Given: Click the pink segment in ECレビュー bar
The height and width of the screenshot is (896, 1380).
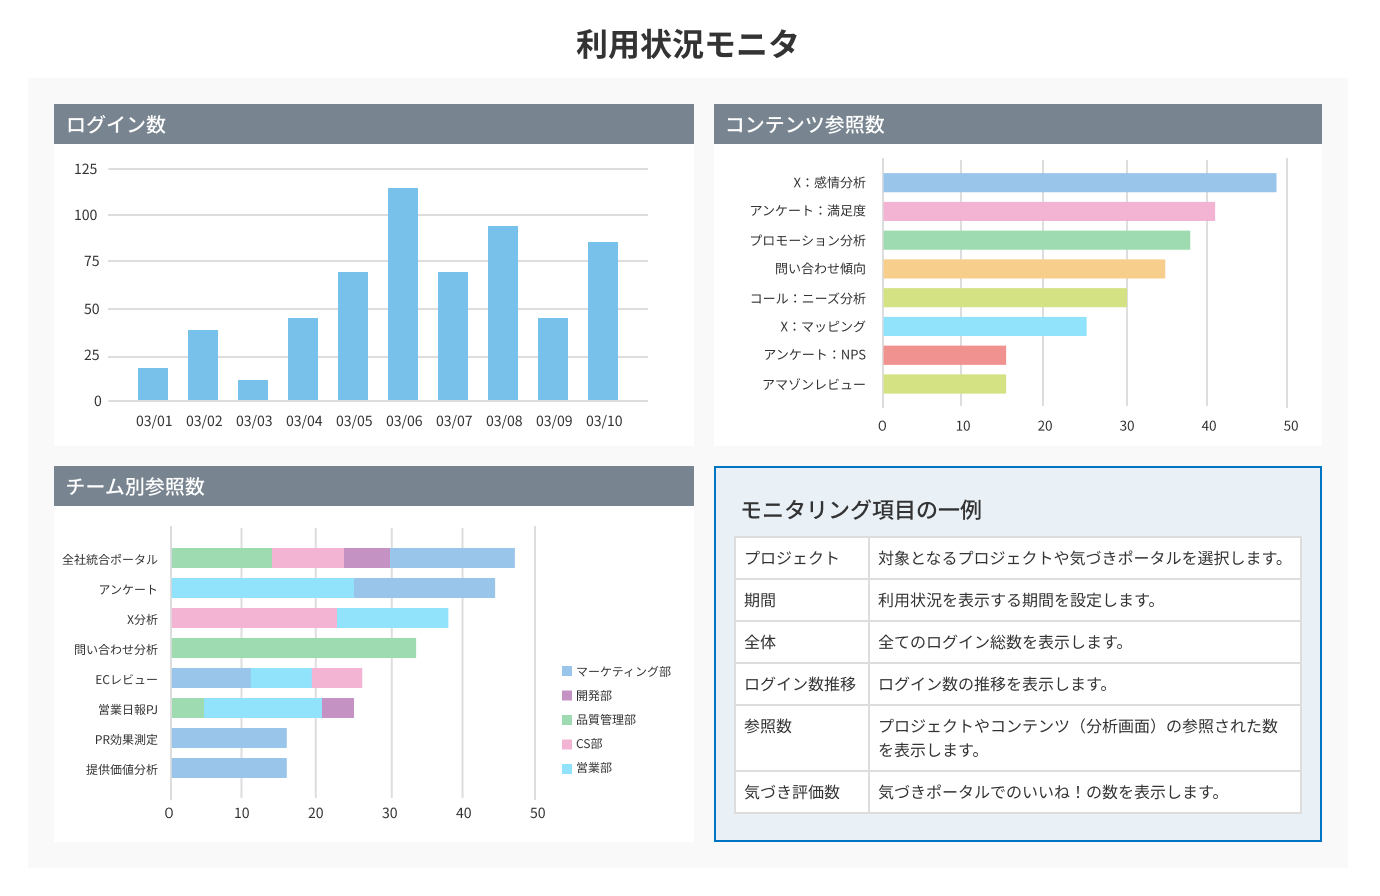Looking at the screenshot, I should [337, 678].
